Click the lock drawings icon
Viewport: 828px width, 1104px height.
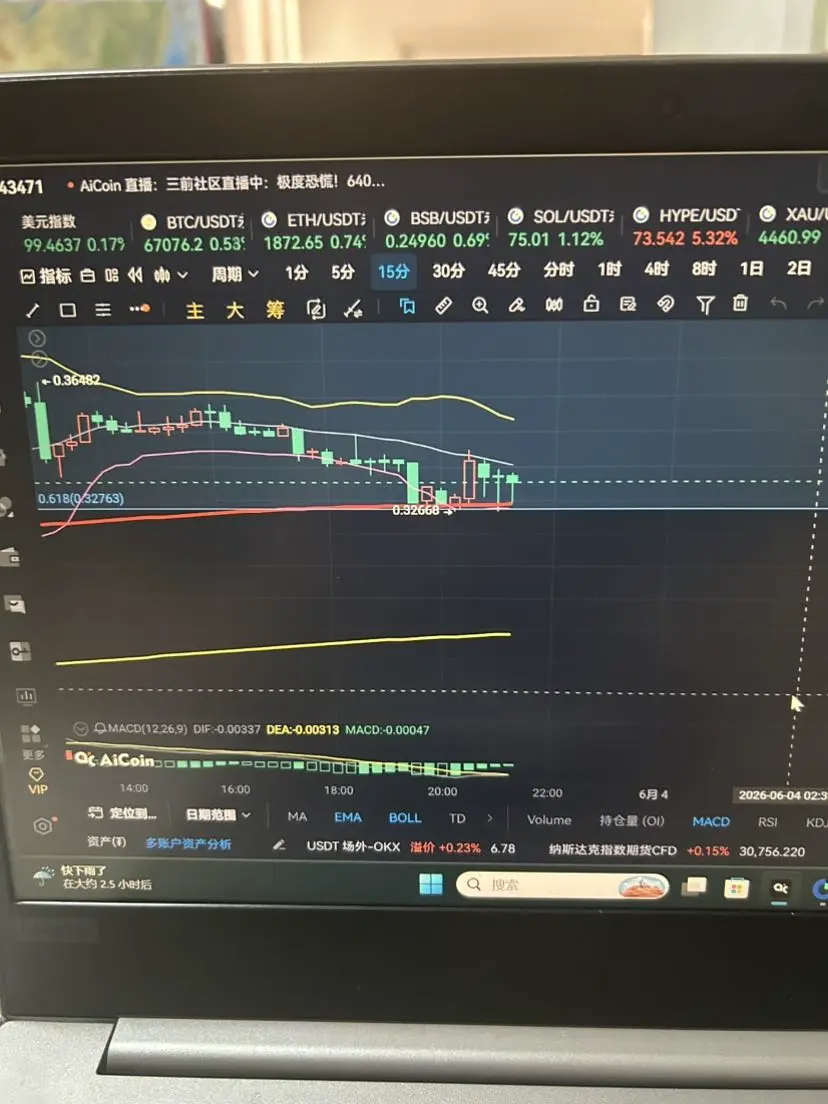tap(591, 304)
